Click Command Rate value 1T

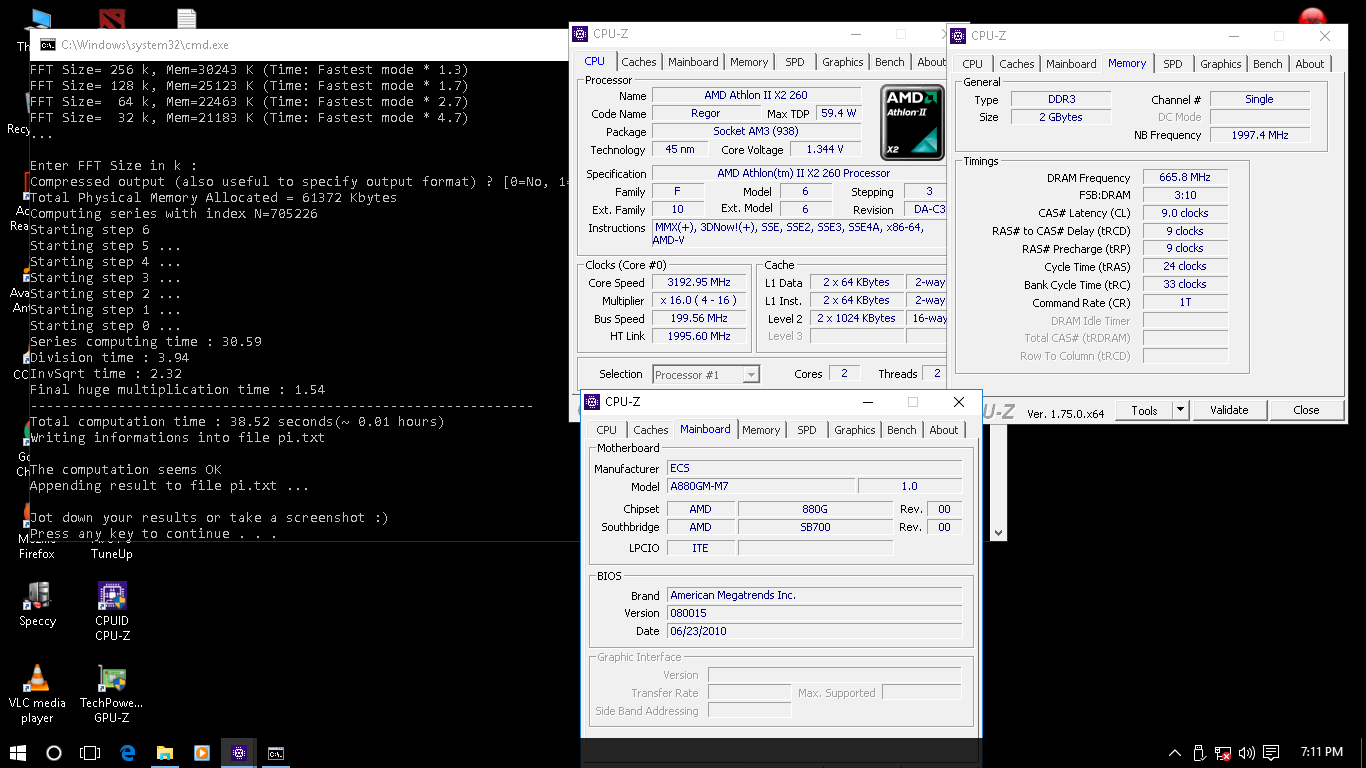(x=1185, y=302)
